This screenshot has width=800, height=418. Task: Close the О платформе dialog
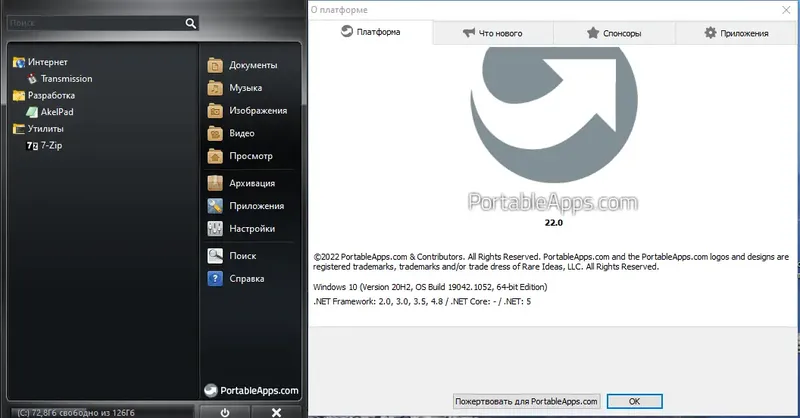click(786, 10)
